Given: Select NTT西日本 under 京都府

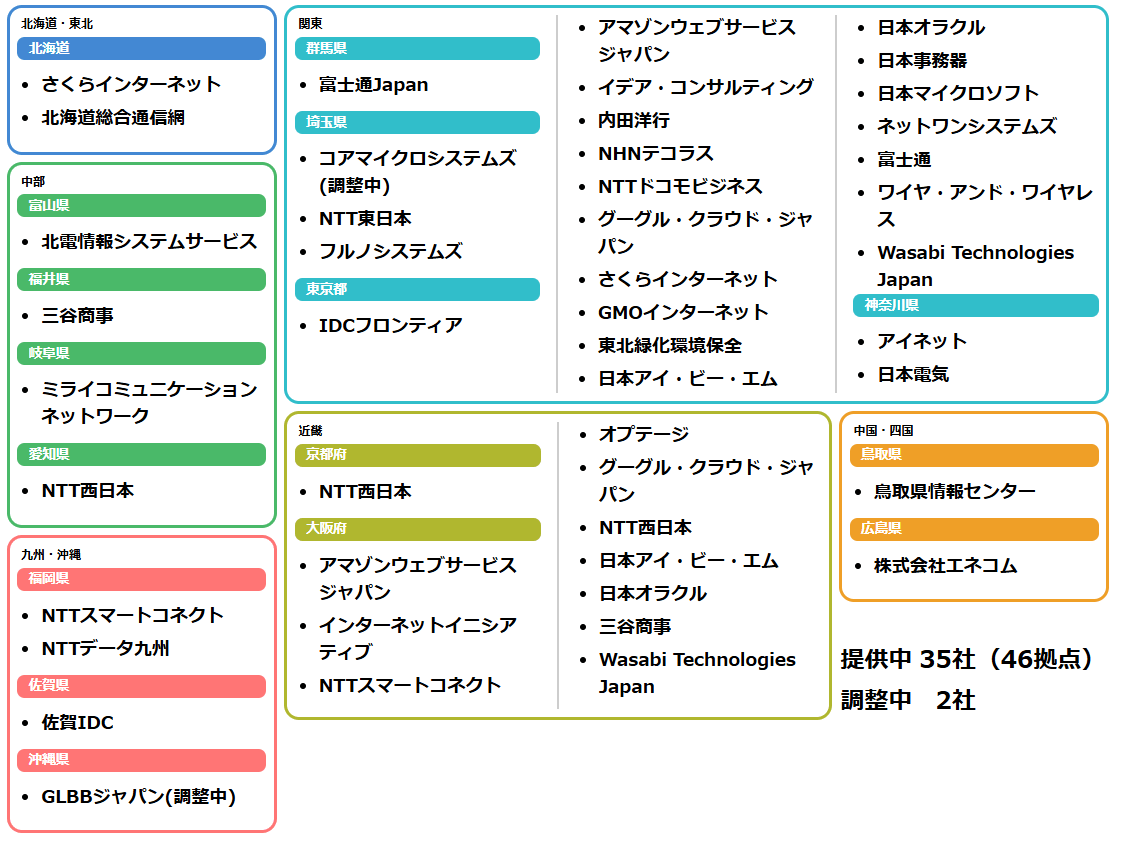Looking at the screenshot, I should (x=366, y=492).
